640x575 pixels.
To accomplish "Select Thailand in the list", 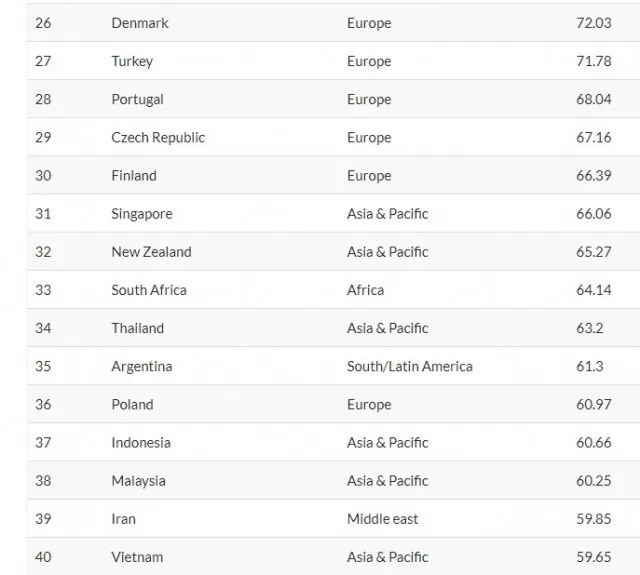I will 137,328.
